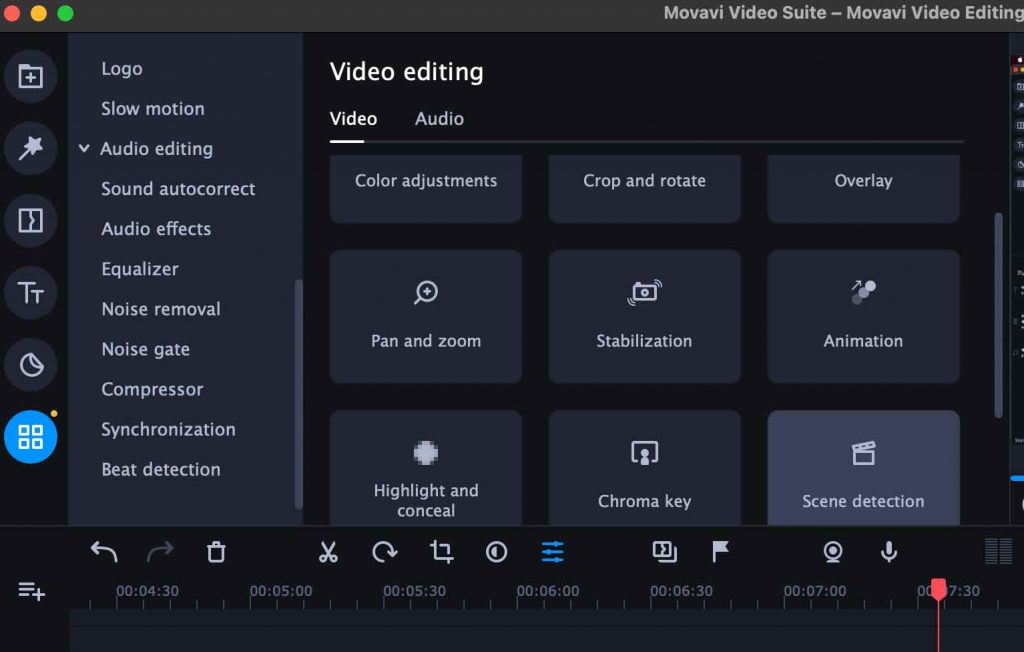This screenshot has height=652, width=1024.
Task: Click the webcam recording icon
Action: (833, 551)
